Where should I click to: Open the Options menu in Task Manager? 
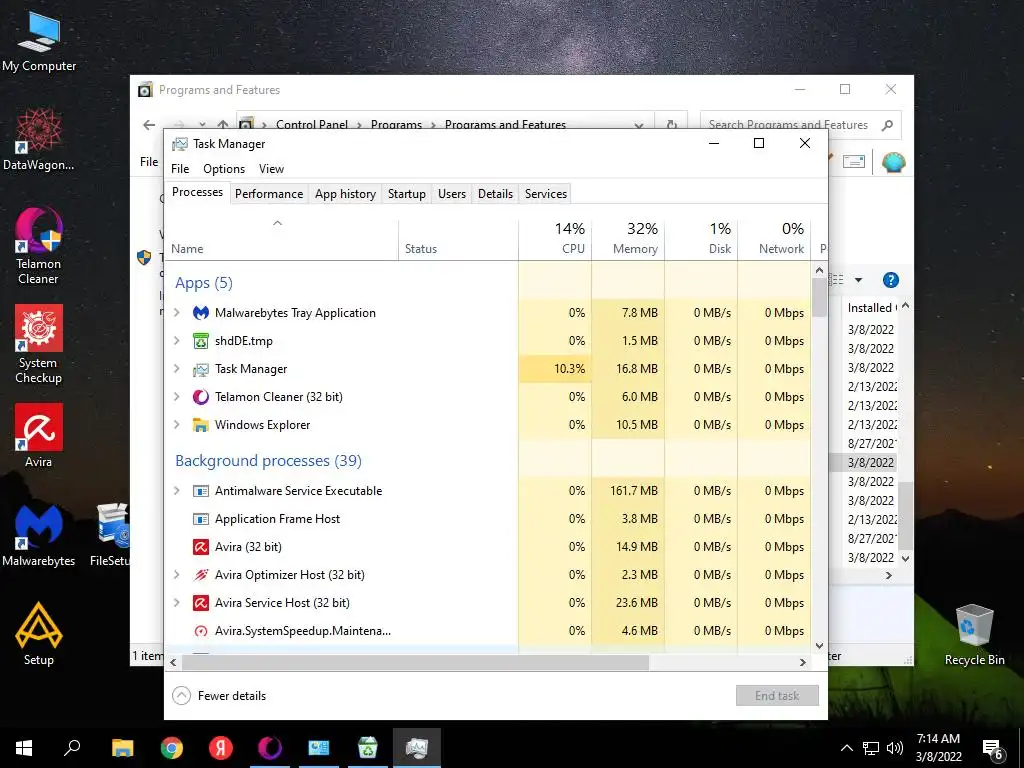pyautogui.click(x=224, y=168)
